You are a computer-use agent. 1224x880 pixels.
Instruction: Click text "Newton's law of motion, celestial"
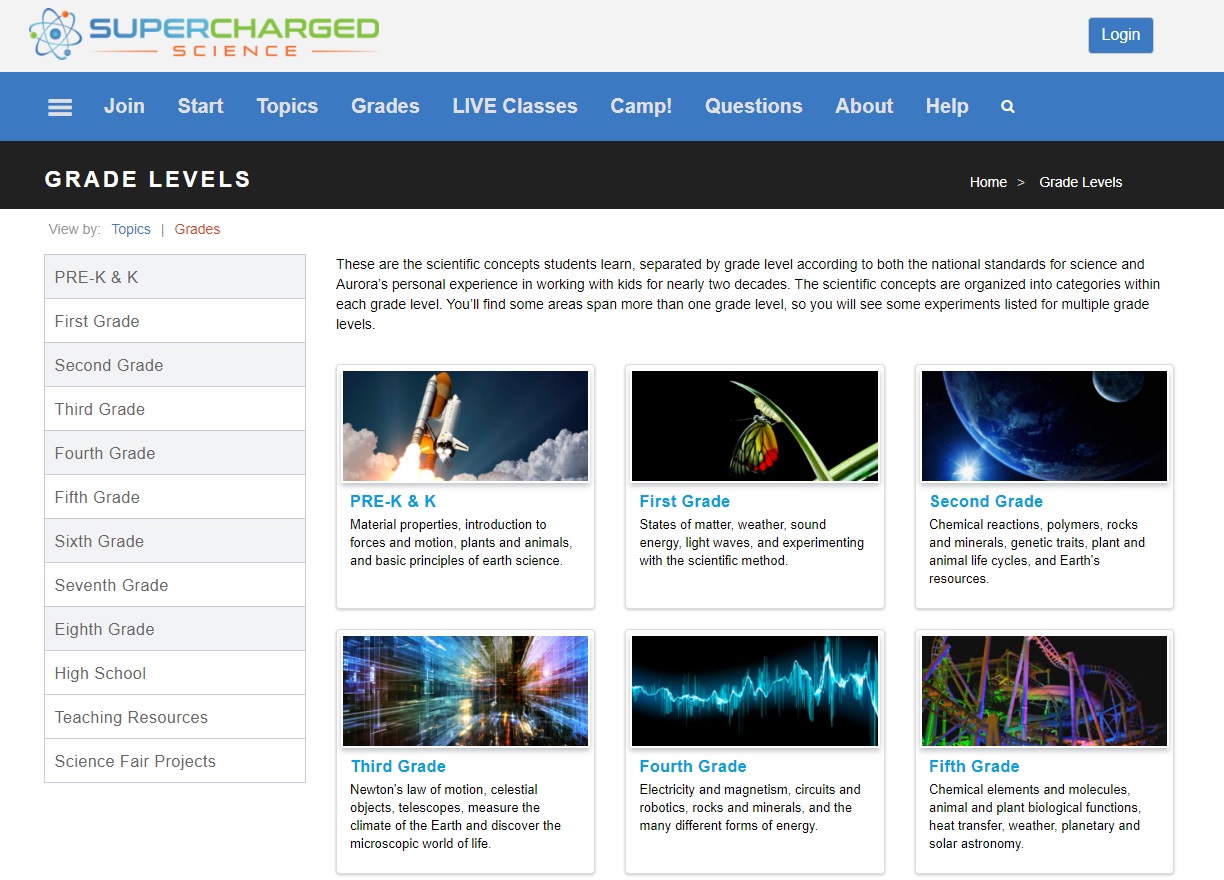444,789
